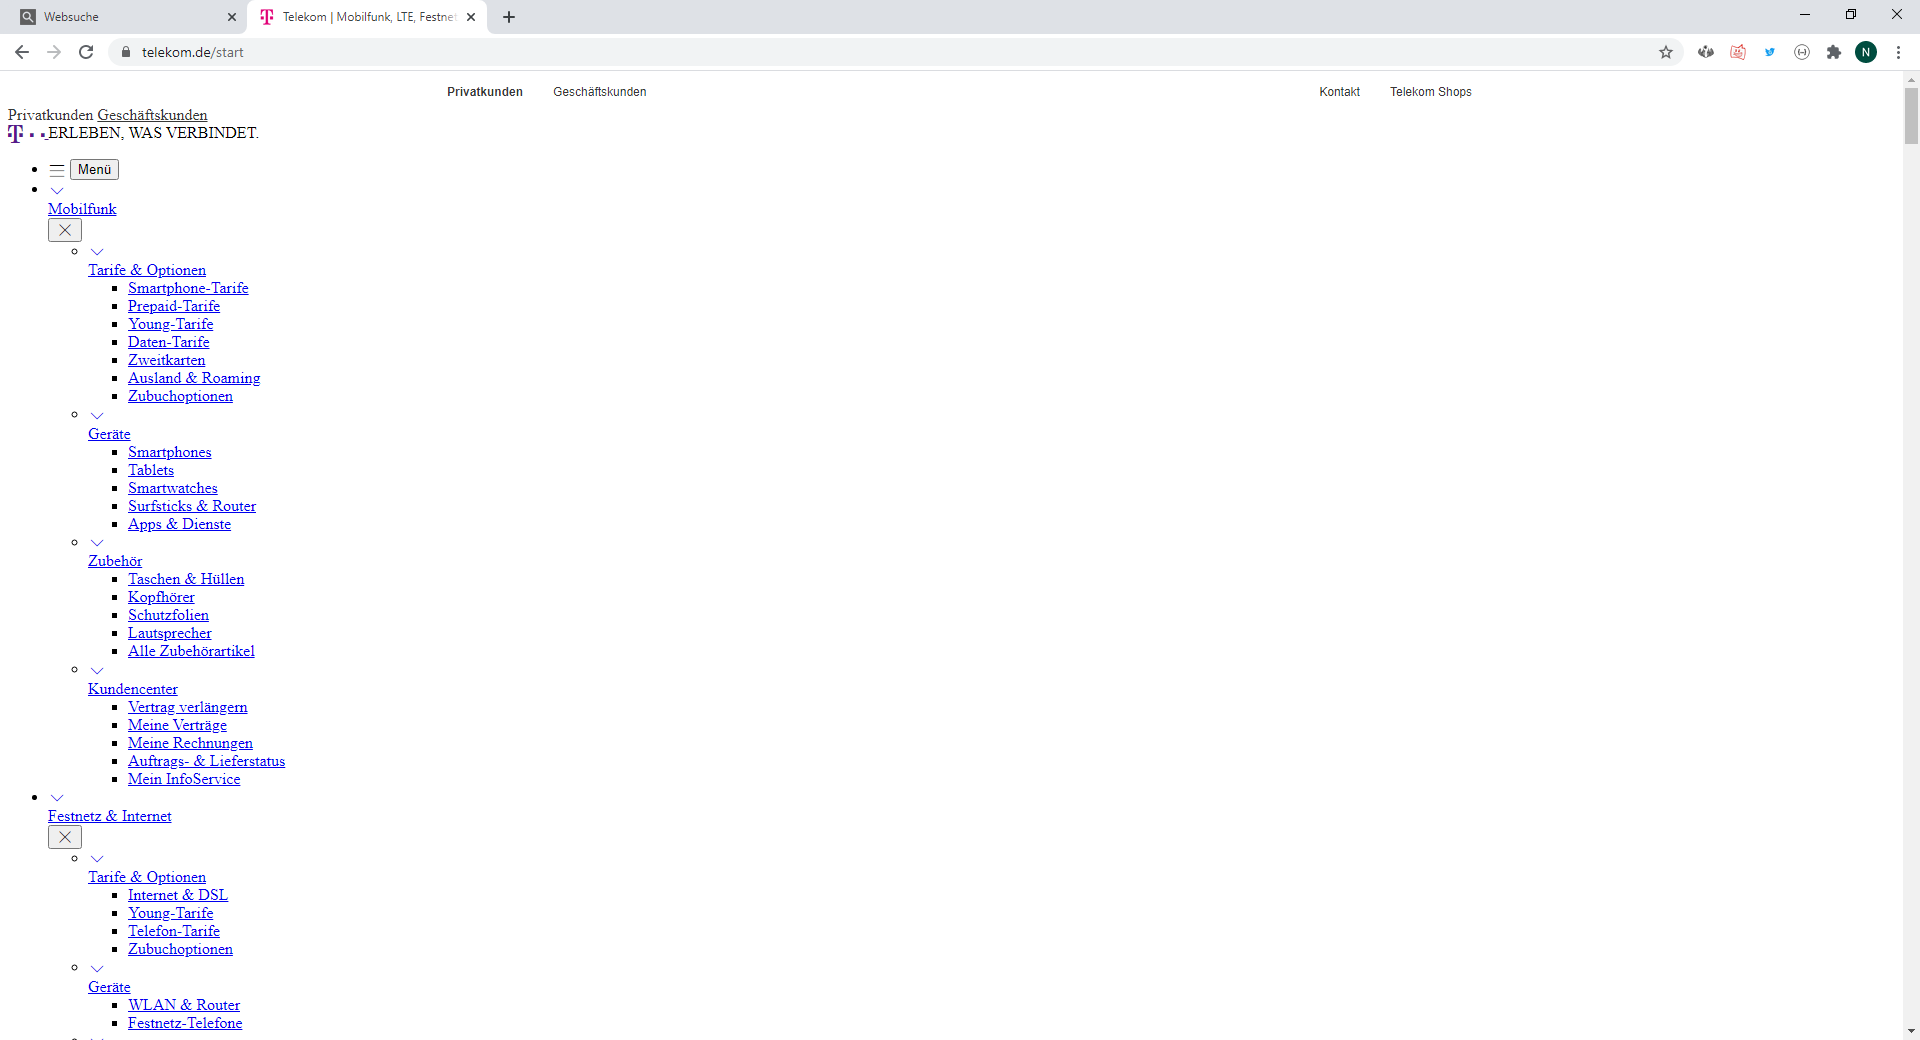Select the Privatkunden top navigation item
The height and width of the screenshot is (1040, 1920).
point(485,92)
